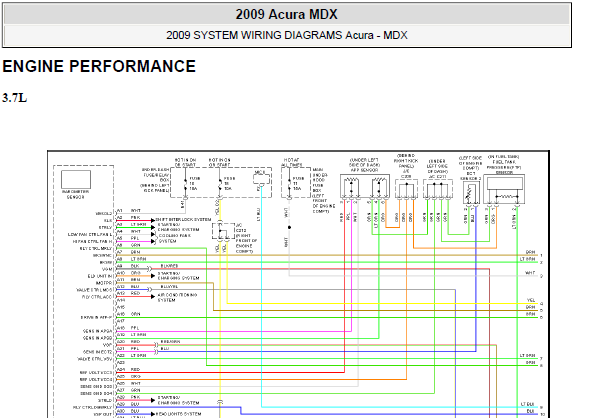Click the APP Sensor component symbol
Viewport: 606px width, 418px height.
(x=365, y=187)
